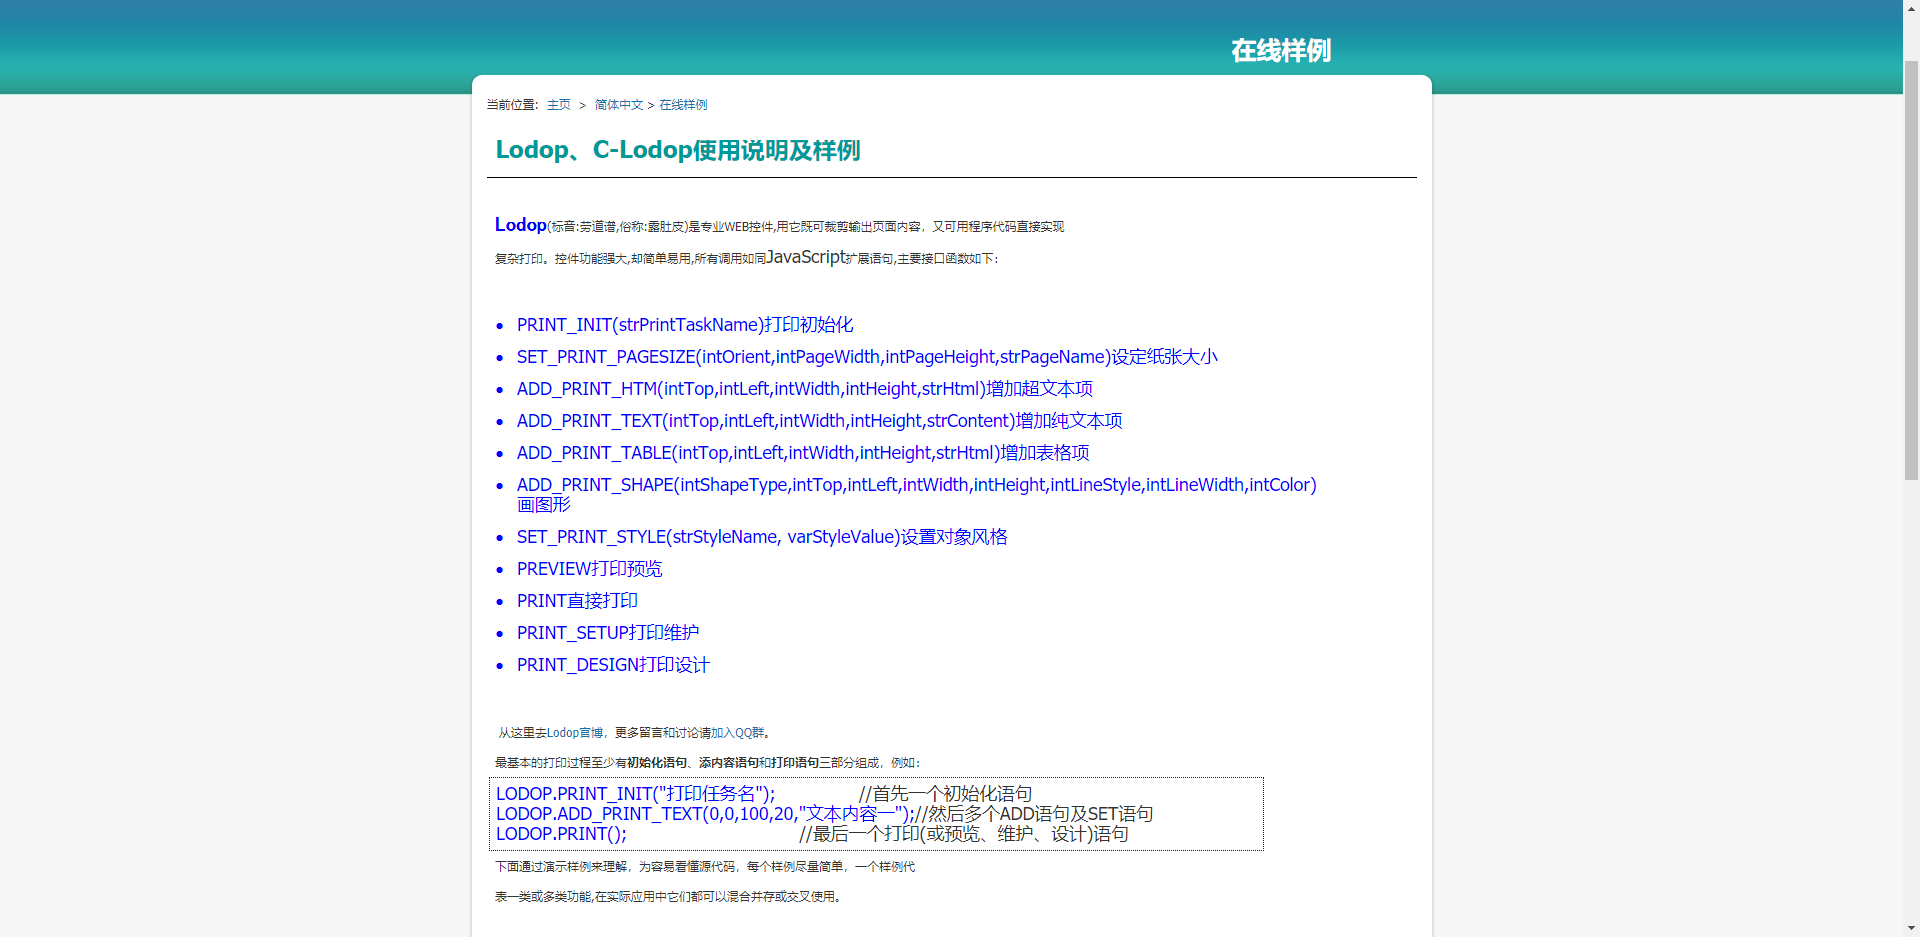Open the 主页 breadcrumb link

click(558, 105)
